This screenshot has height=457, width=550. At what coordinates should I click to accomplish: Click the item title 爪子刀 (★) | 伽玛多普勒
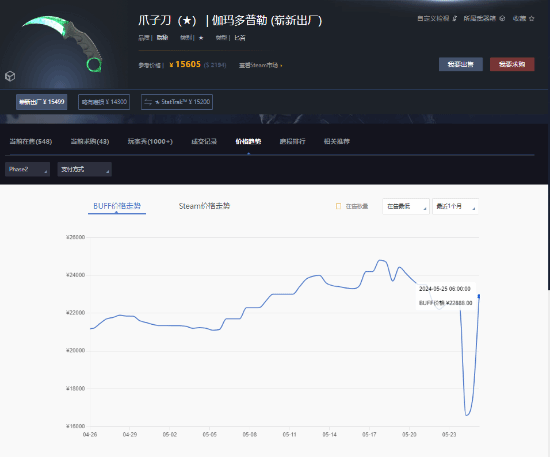pyautogui.click(x=230, y=20)
